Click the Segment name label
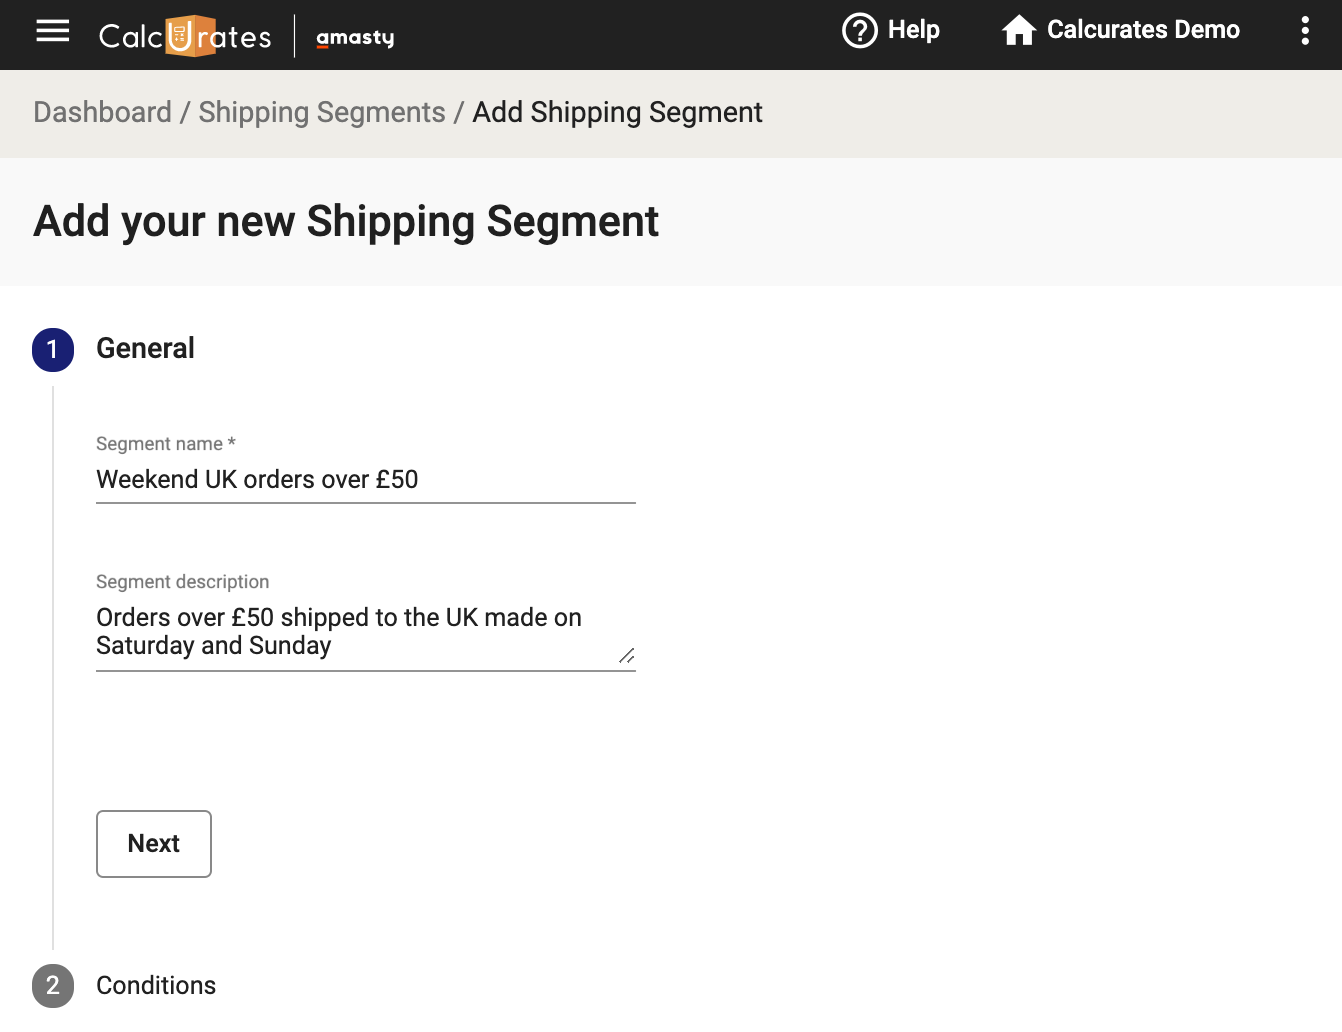This screenshot has width=1342, height=1032. [x=166, y=443]
